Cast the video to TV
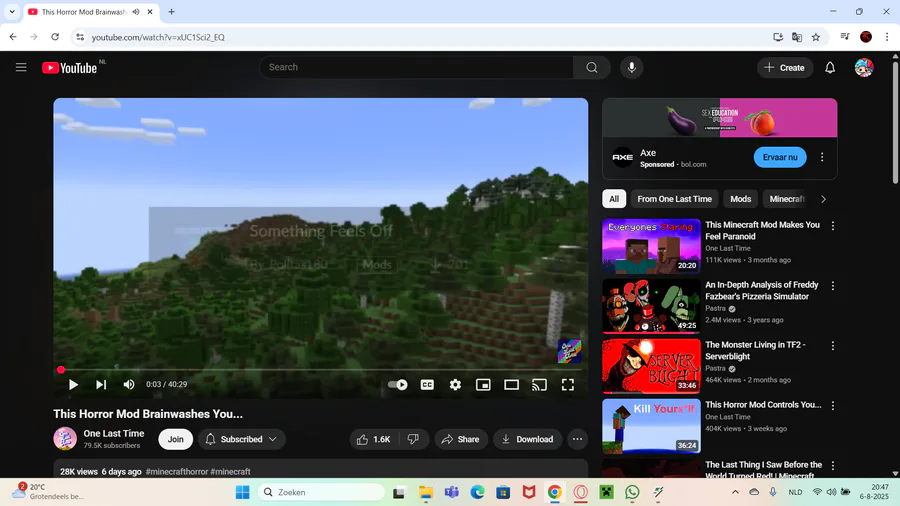900x506 pixels. pyautogui.click(x=540, y=384)
